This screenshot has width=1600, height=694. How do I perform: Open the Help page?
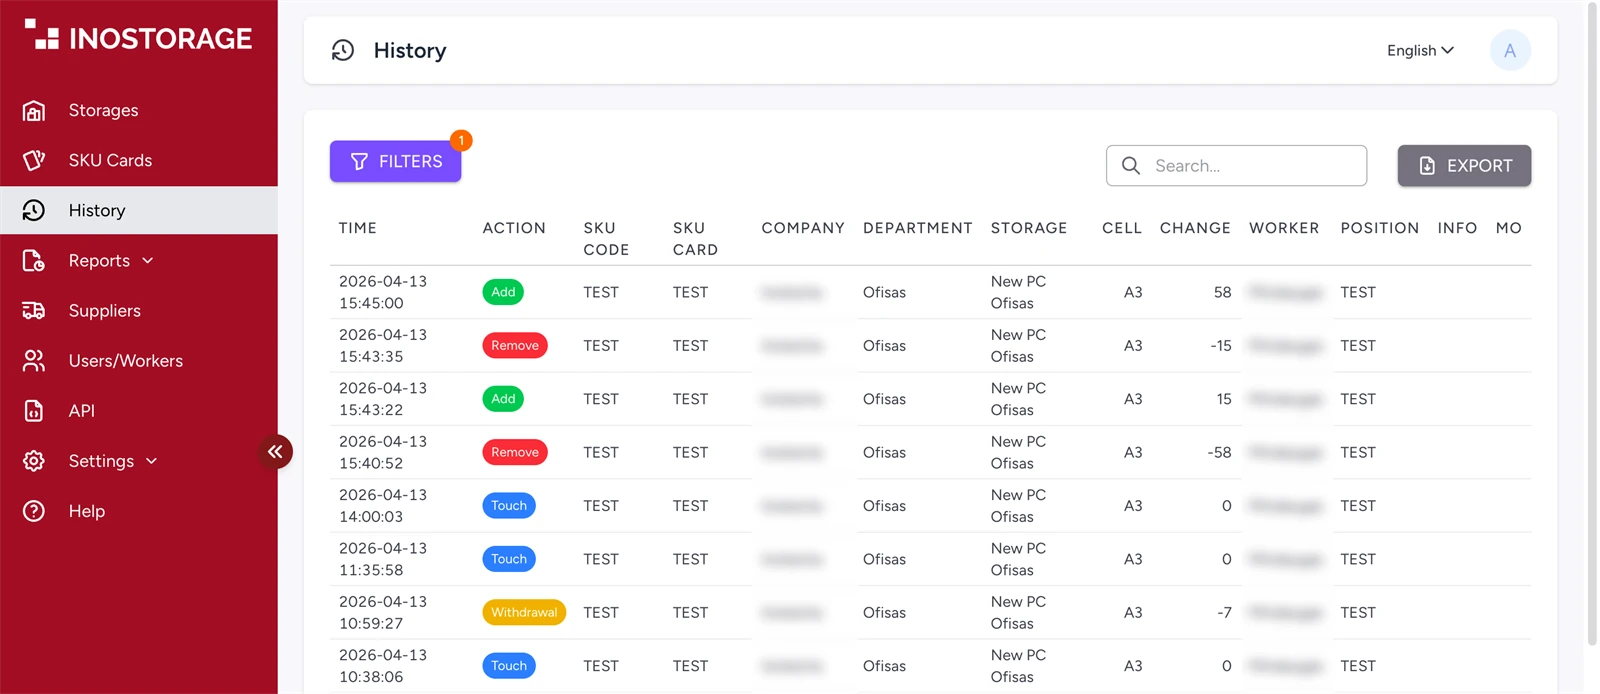click(139, 511)
